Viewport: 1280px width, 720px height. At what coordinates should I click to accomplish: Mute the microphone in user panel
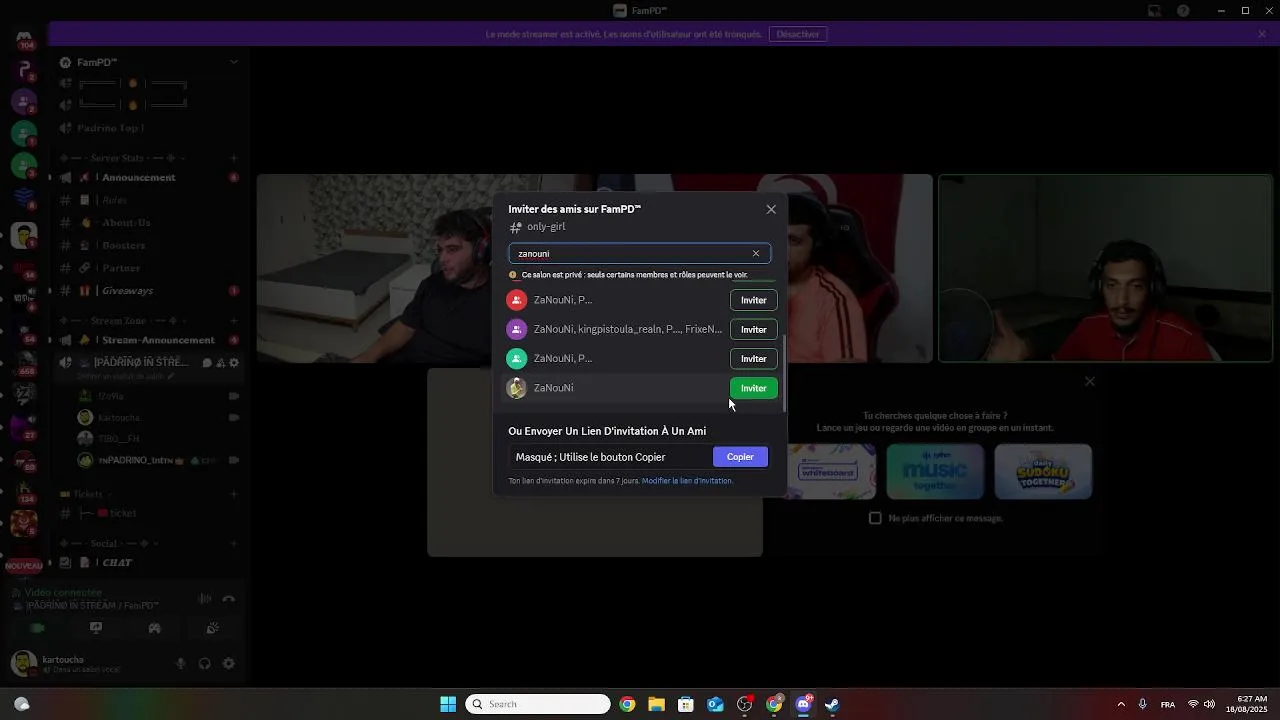pyautogui.click(x=181, y=663)
